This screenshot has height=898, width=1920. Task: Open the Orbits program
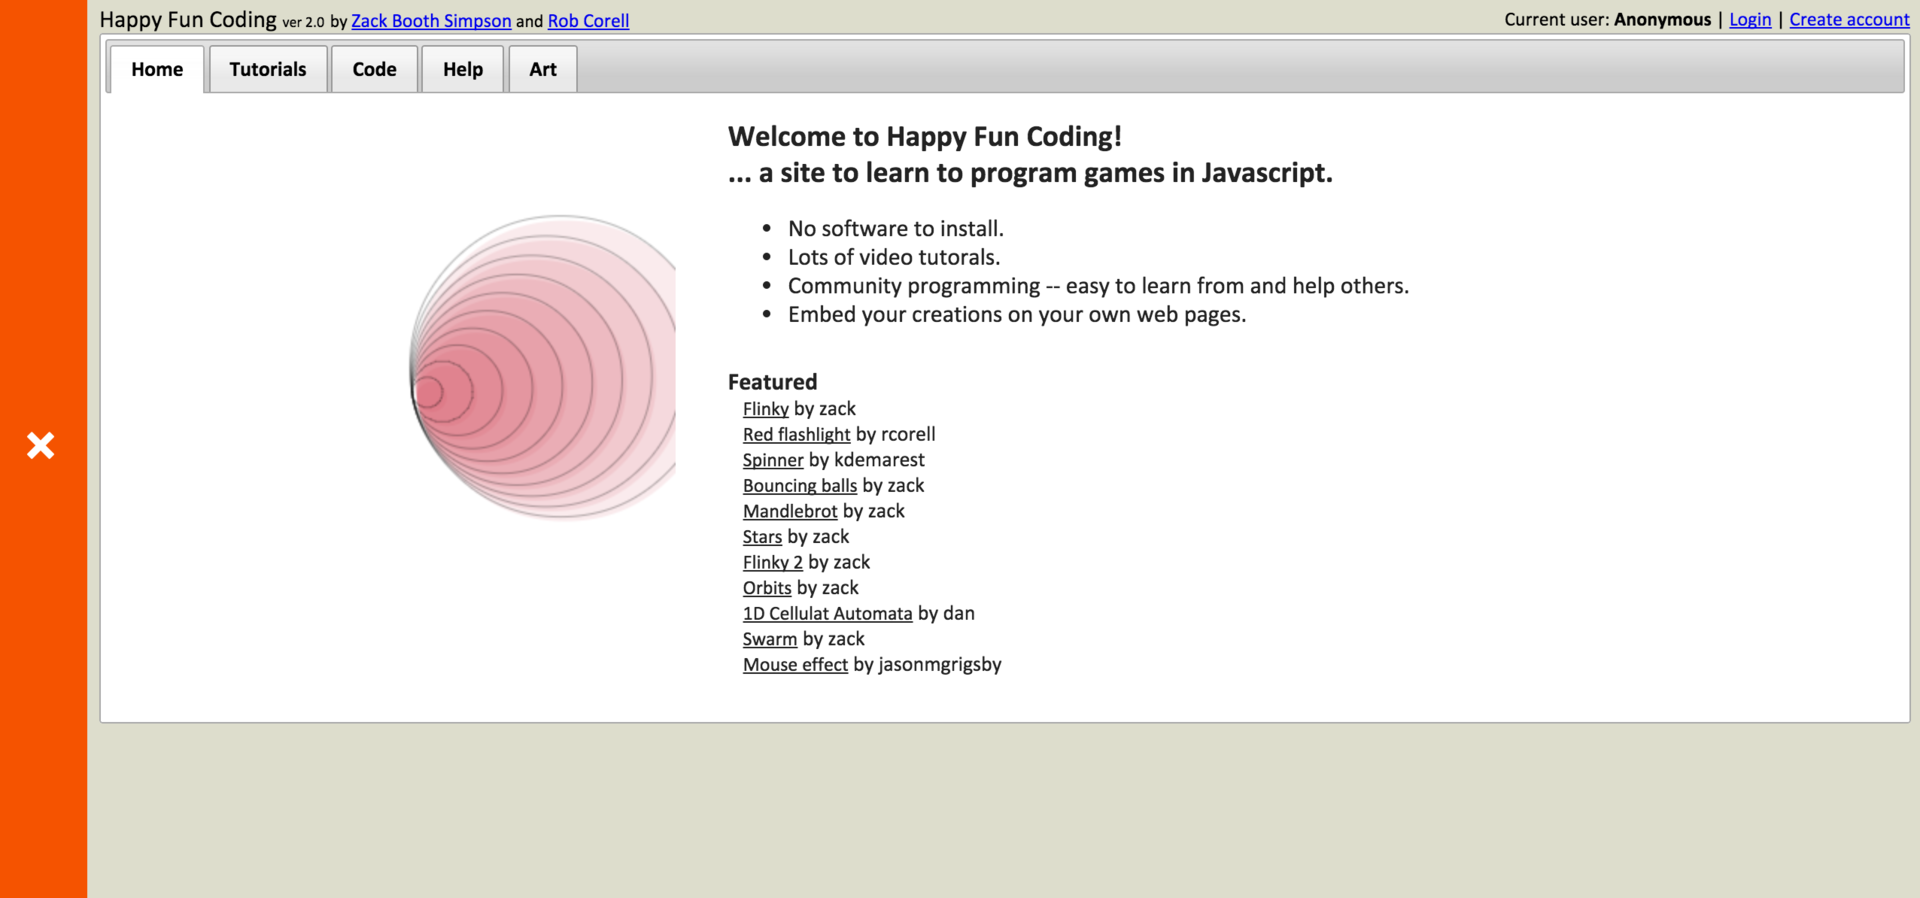click(x=767, y=588)
